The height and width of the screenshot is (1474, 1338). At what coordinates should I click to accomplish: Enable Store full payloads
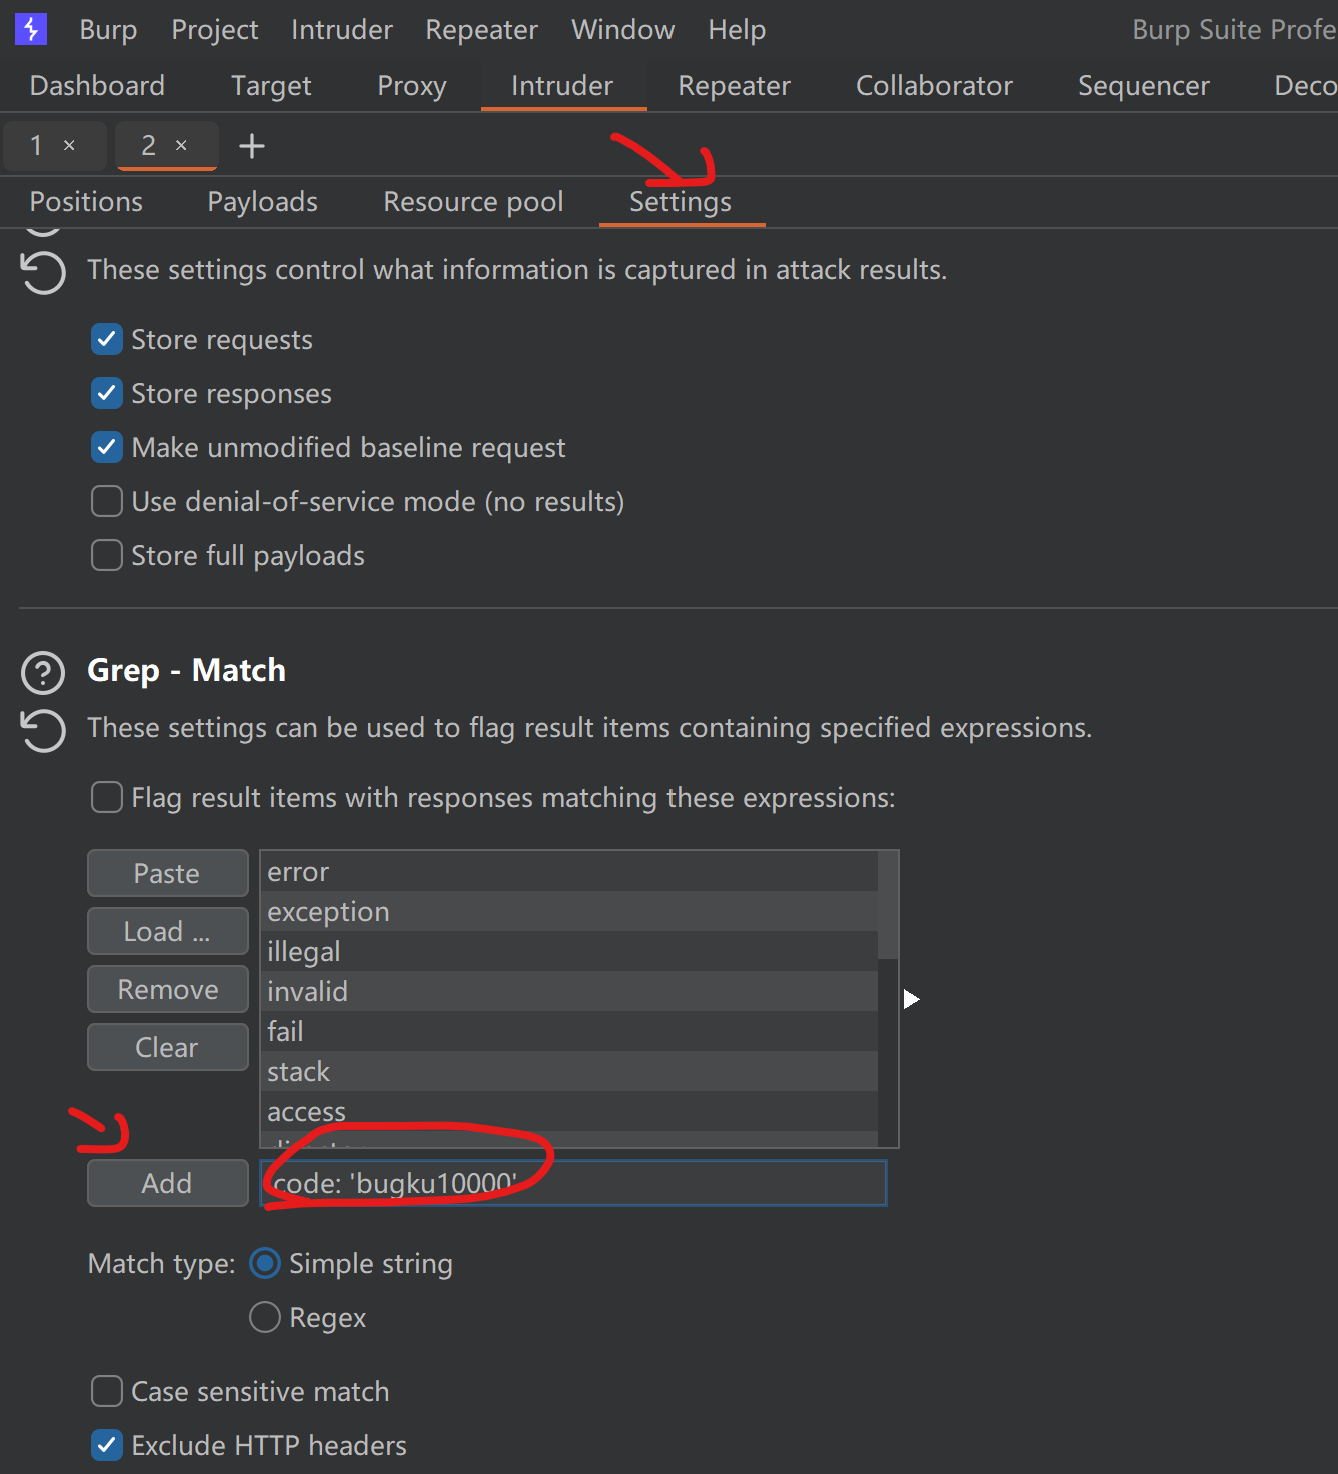107,555
